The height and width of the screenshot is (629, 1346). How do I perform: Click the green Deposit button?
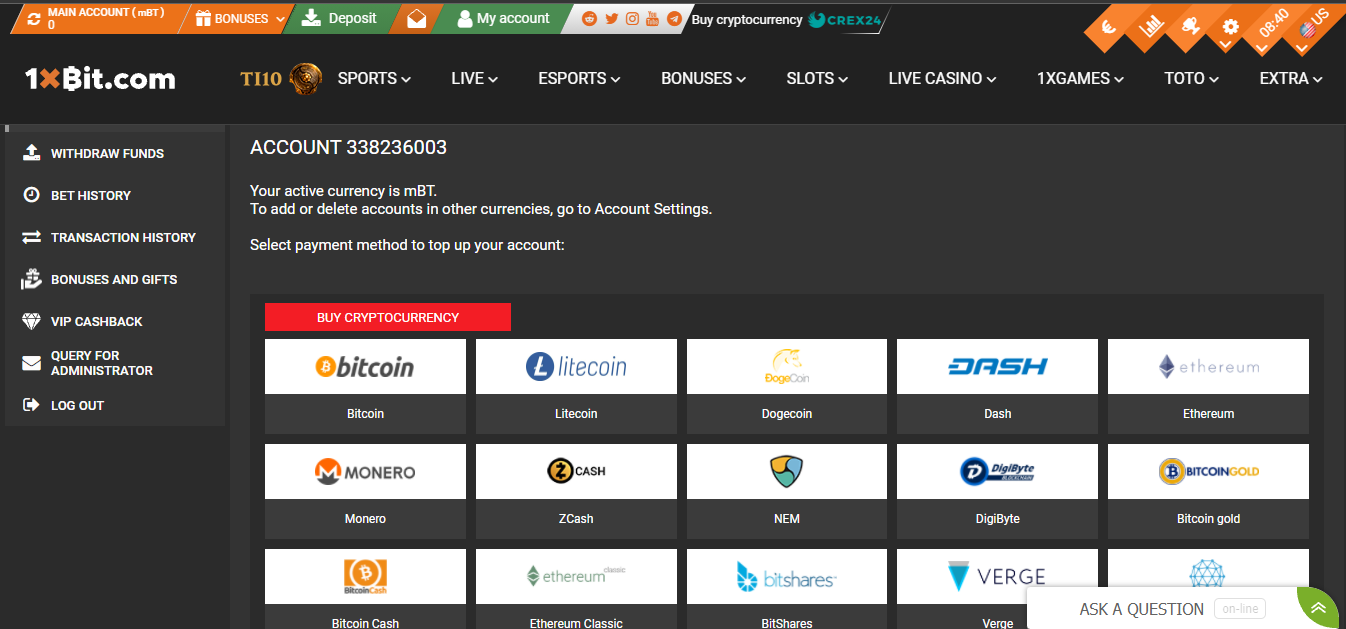(x=340, y=19)
